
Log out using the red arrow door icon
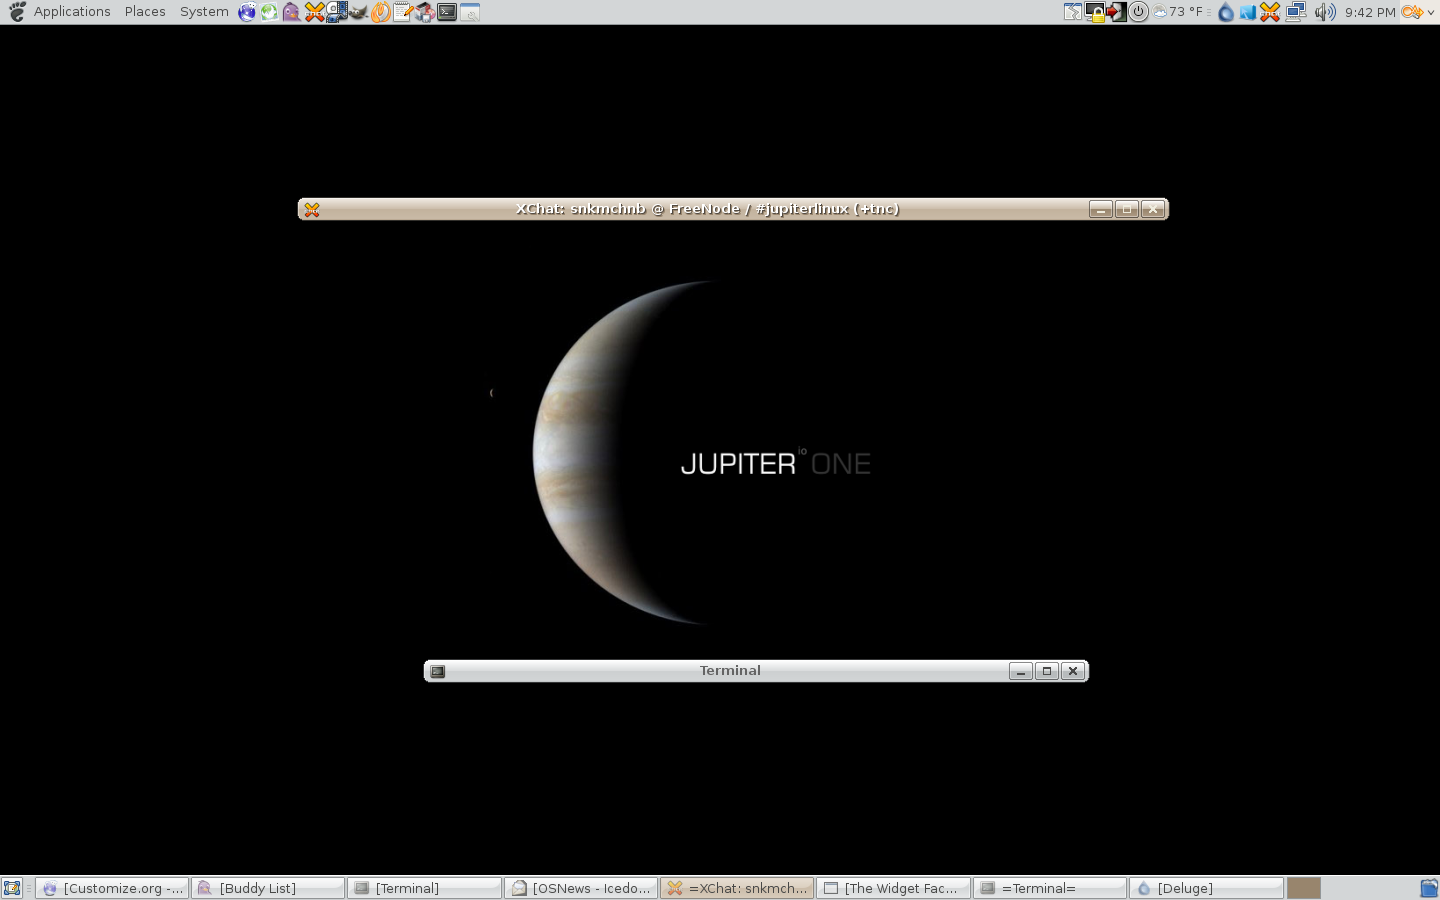(1116, 12)
